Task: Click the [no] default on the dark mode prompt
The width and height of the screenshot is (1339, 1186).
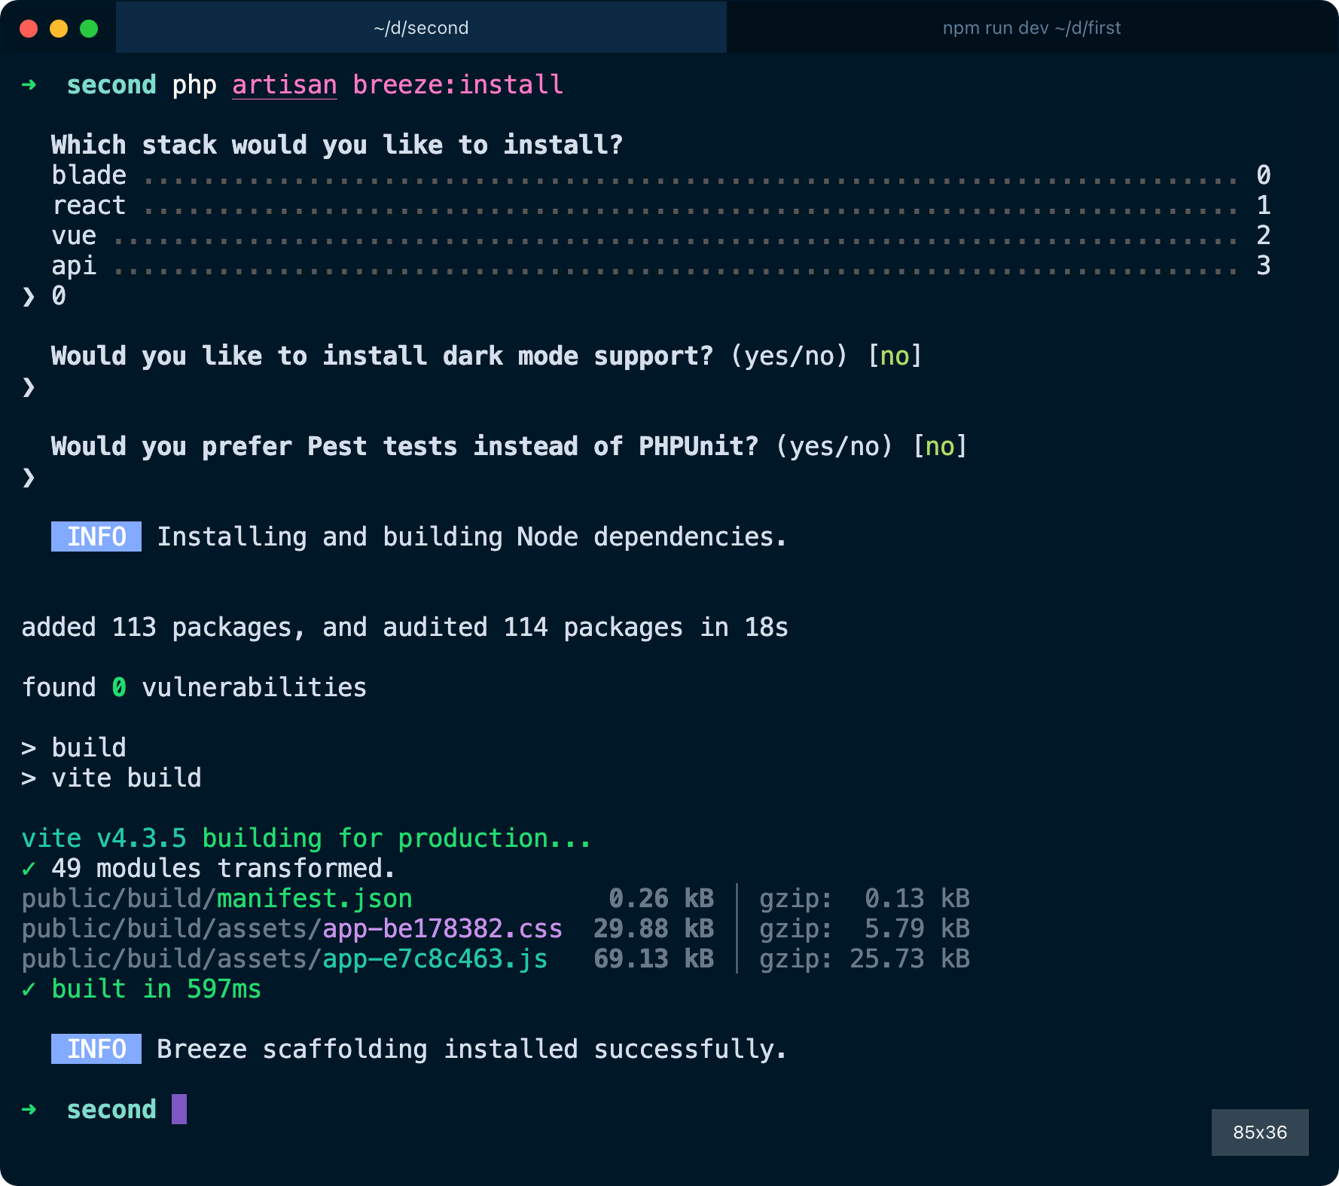Action: [x=894, y=356]
